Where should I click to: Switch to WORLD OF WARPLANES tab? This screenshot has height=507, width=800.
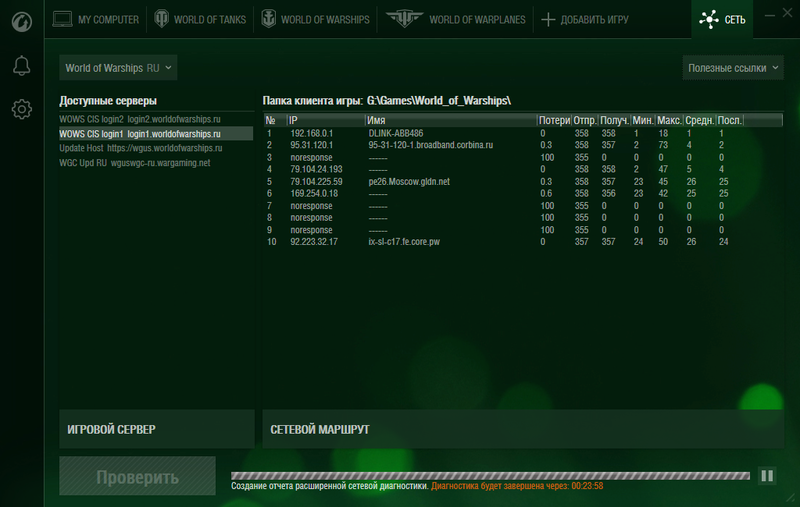(456, 19)
